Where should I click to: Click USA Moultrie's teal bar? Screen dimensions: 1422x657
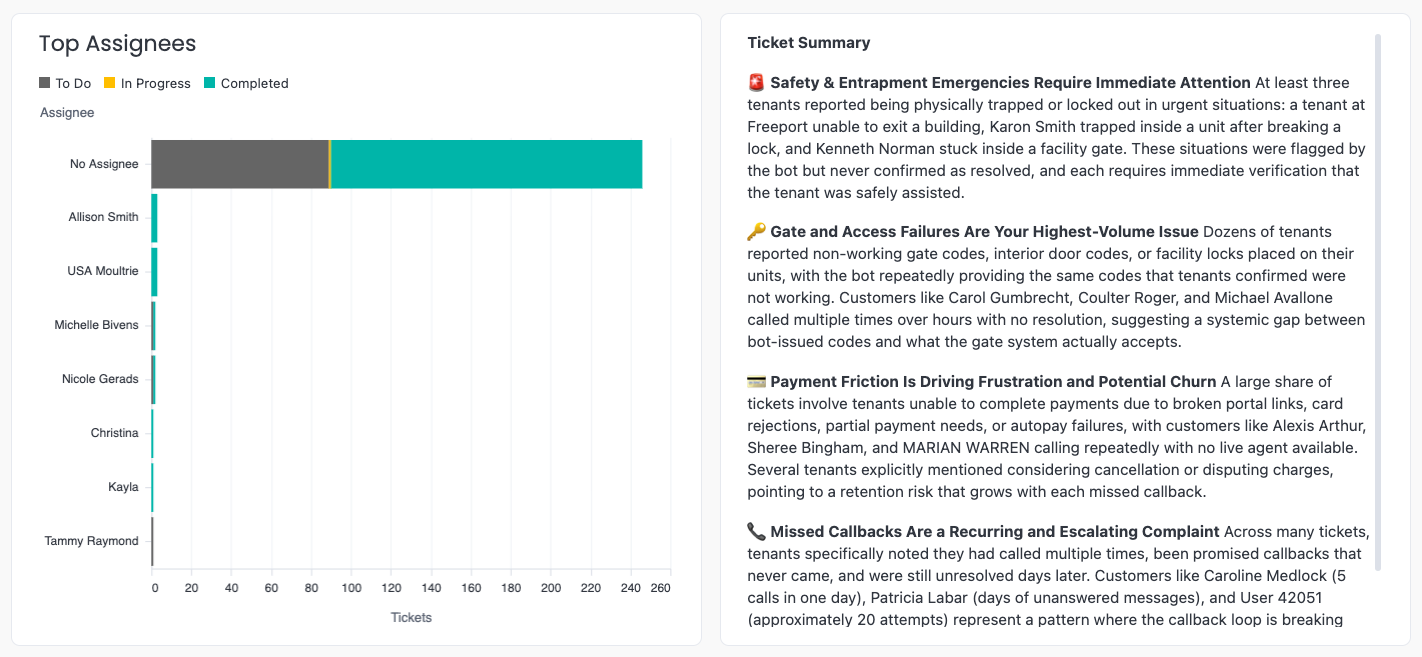(x=155, y=272)
